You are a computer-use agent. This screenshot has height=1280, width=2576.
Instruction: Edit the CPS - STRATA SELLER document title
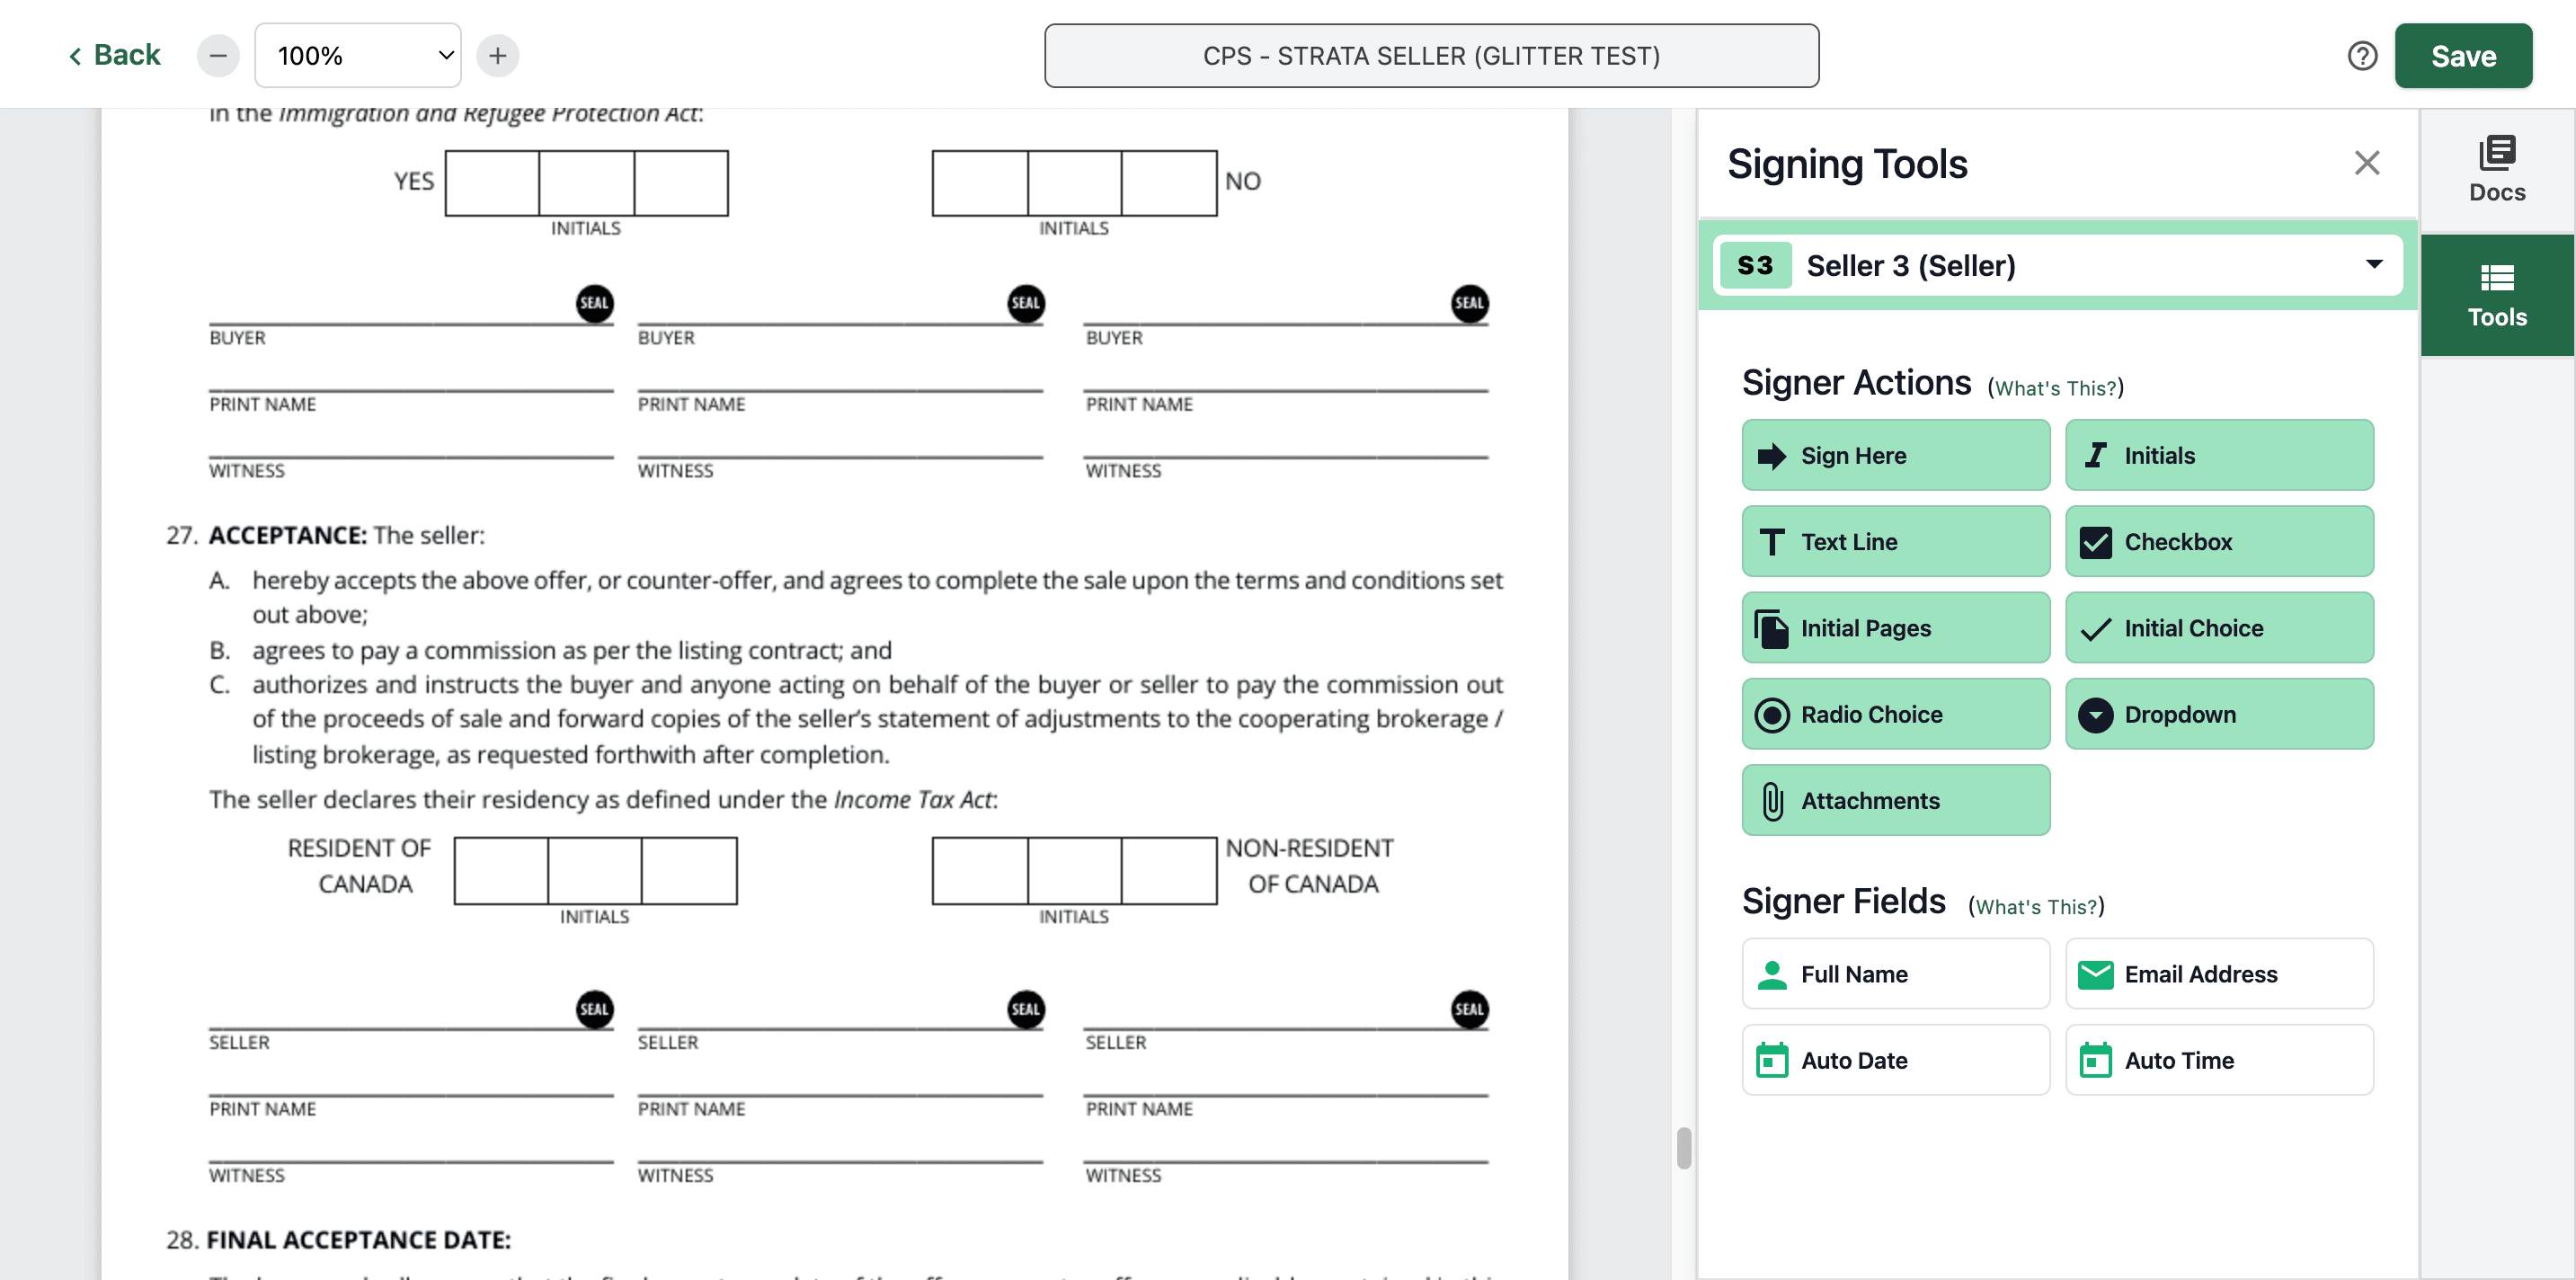1431,56
